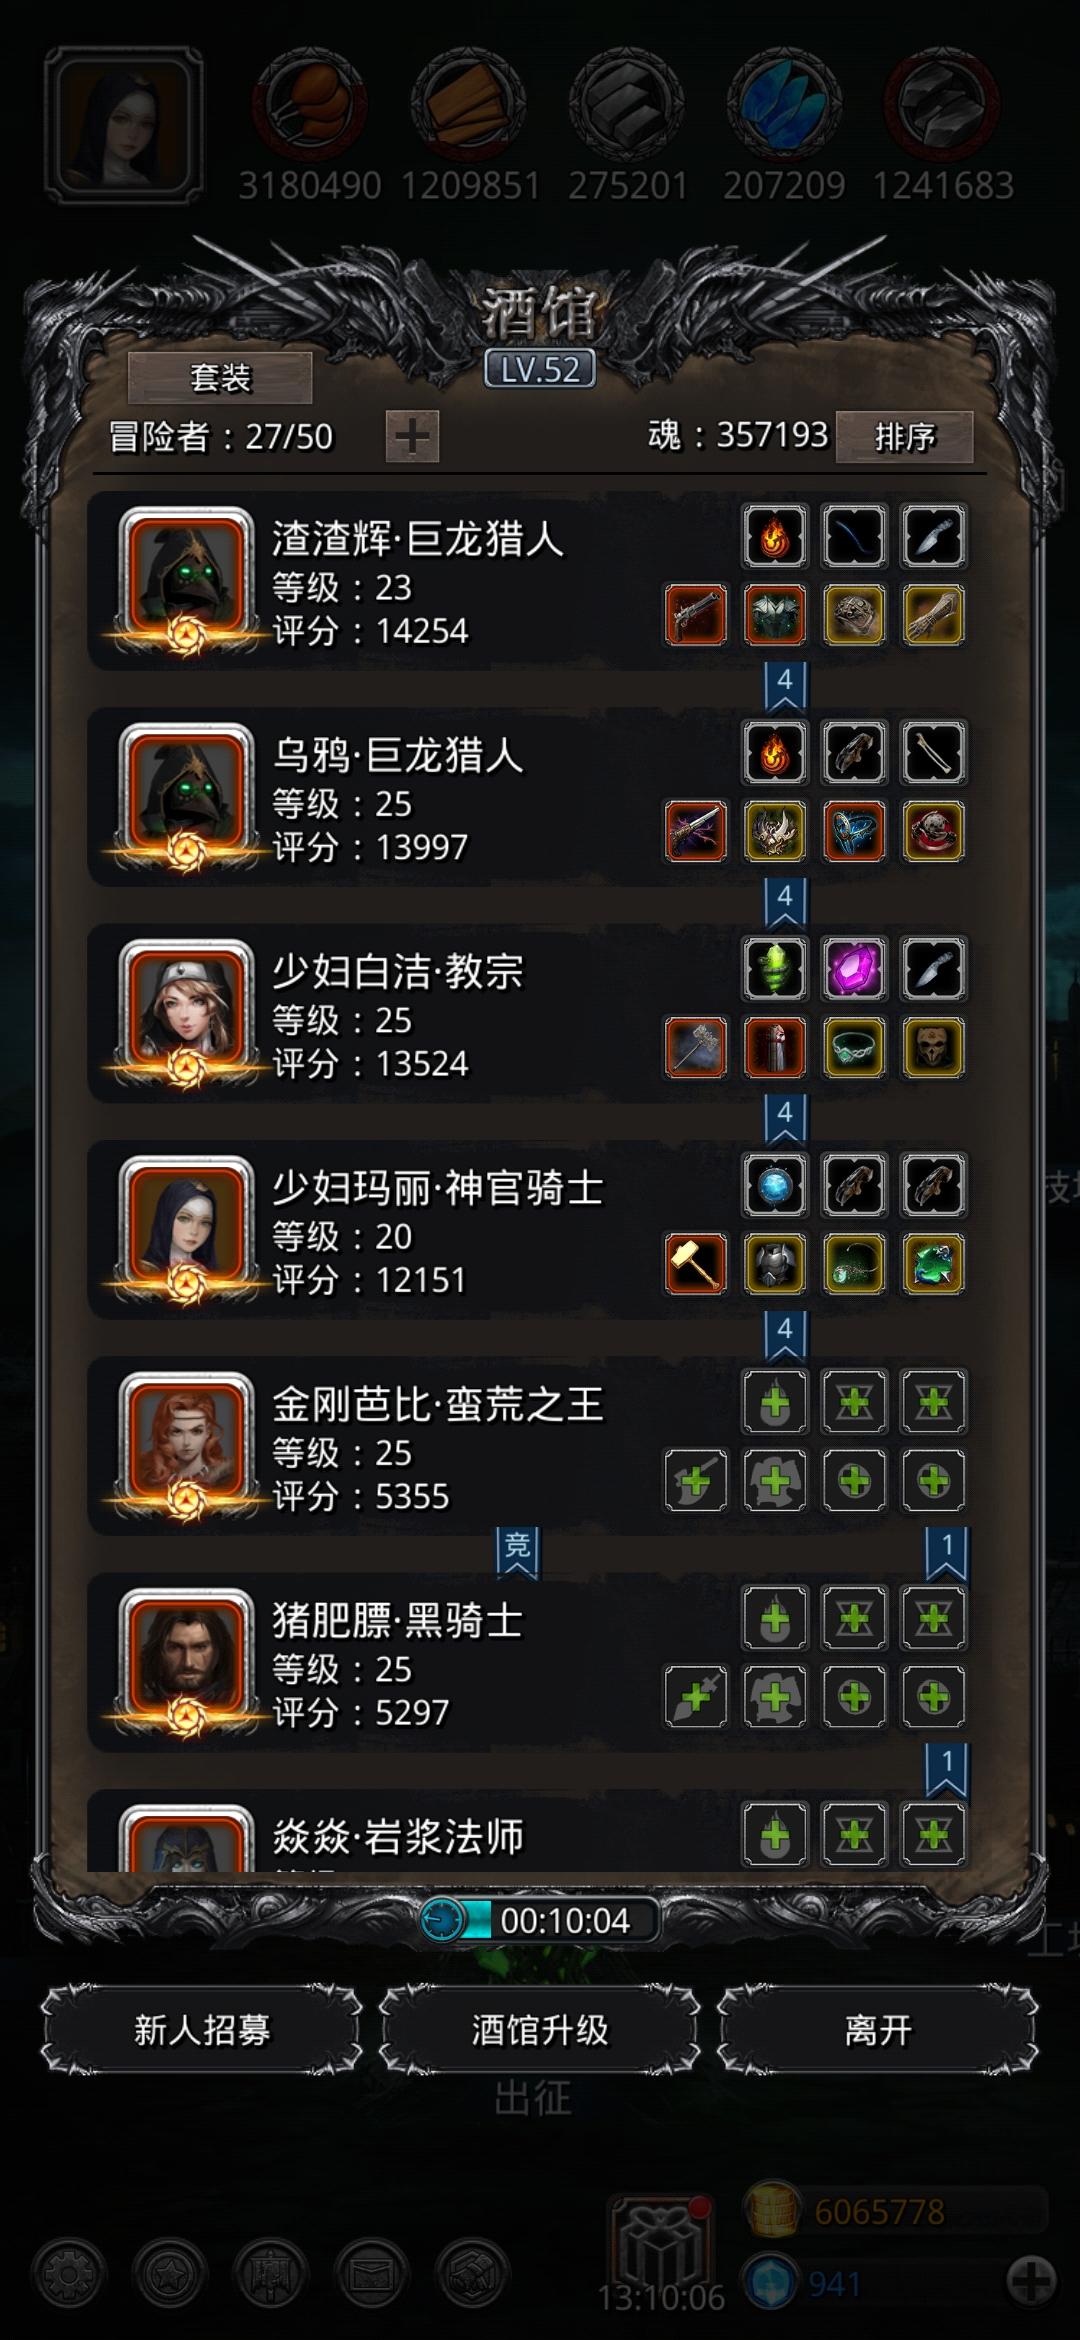Expand the 竞 flag under 金刚芭比

(517, 1553)
